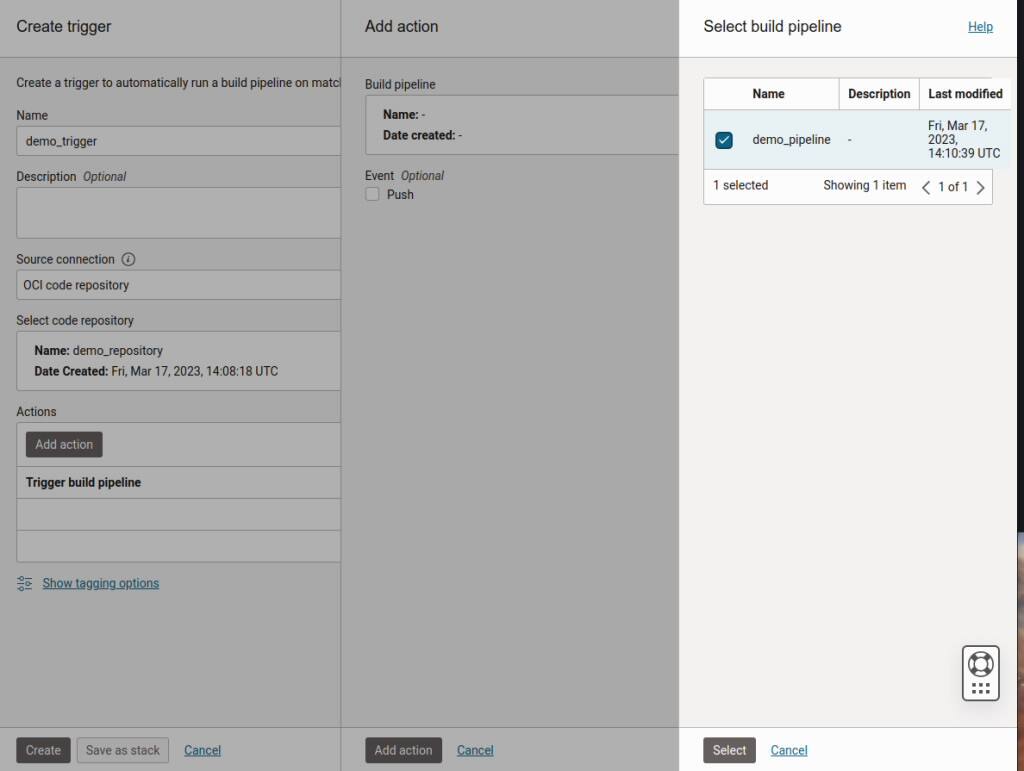Edit the trigger Name field showing demo_trigger
The image size is (1024, 771).
click(178, 141)
